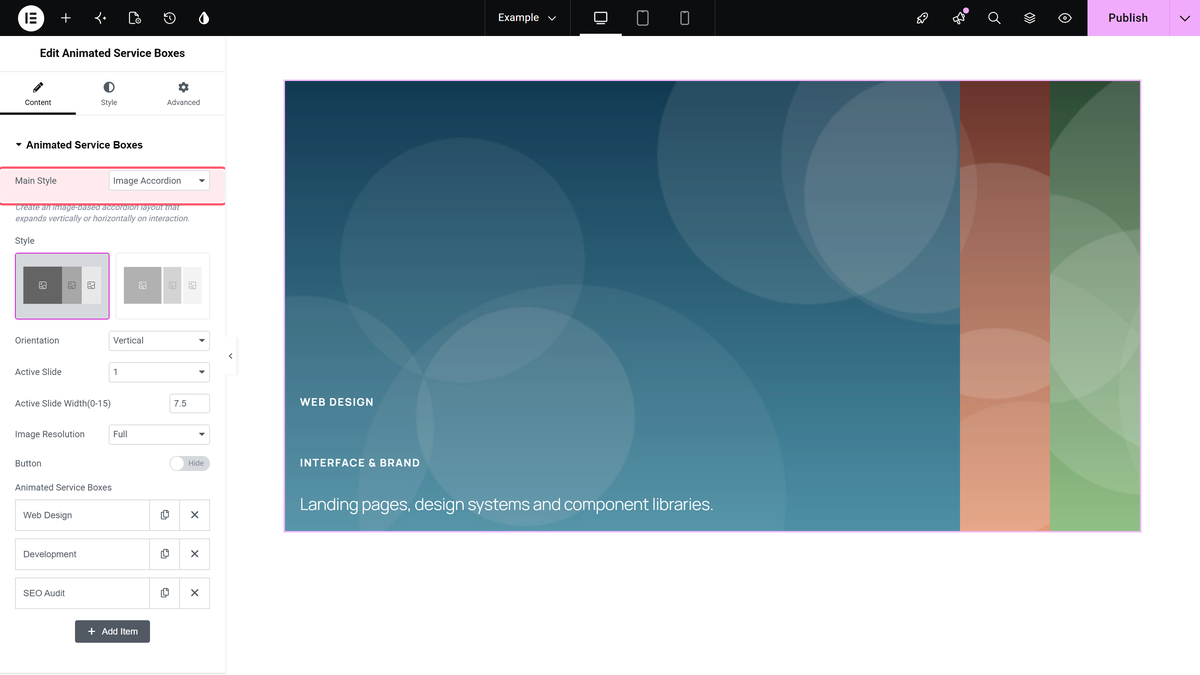Open the Publish options arrow
The width and height of the screenshot is (1200, 675).
point(1184,18)
